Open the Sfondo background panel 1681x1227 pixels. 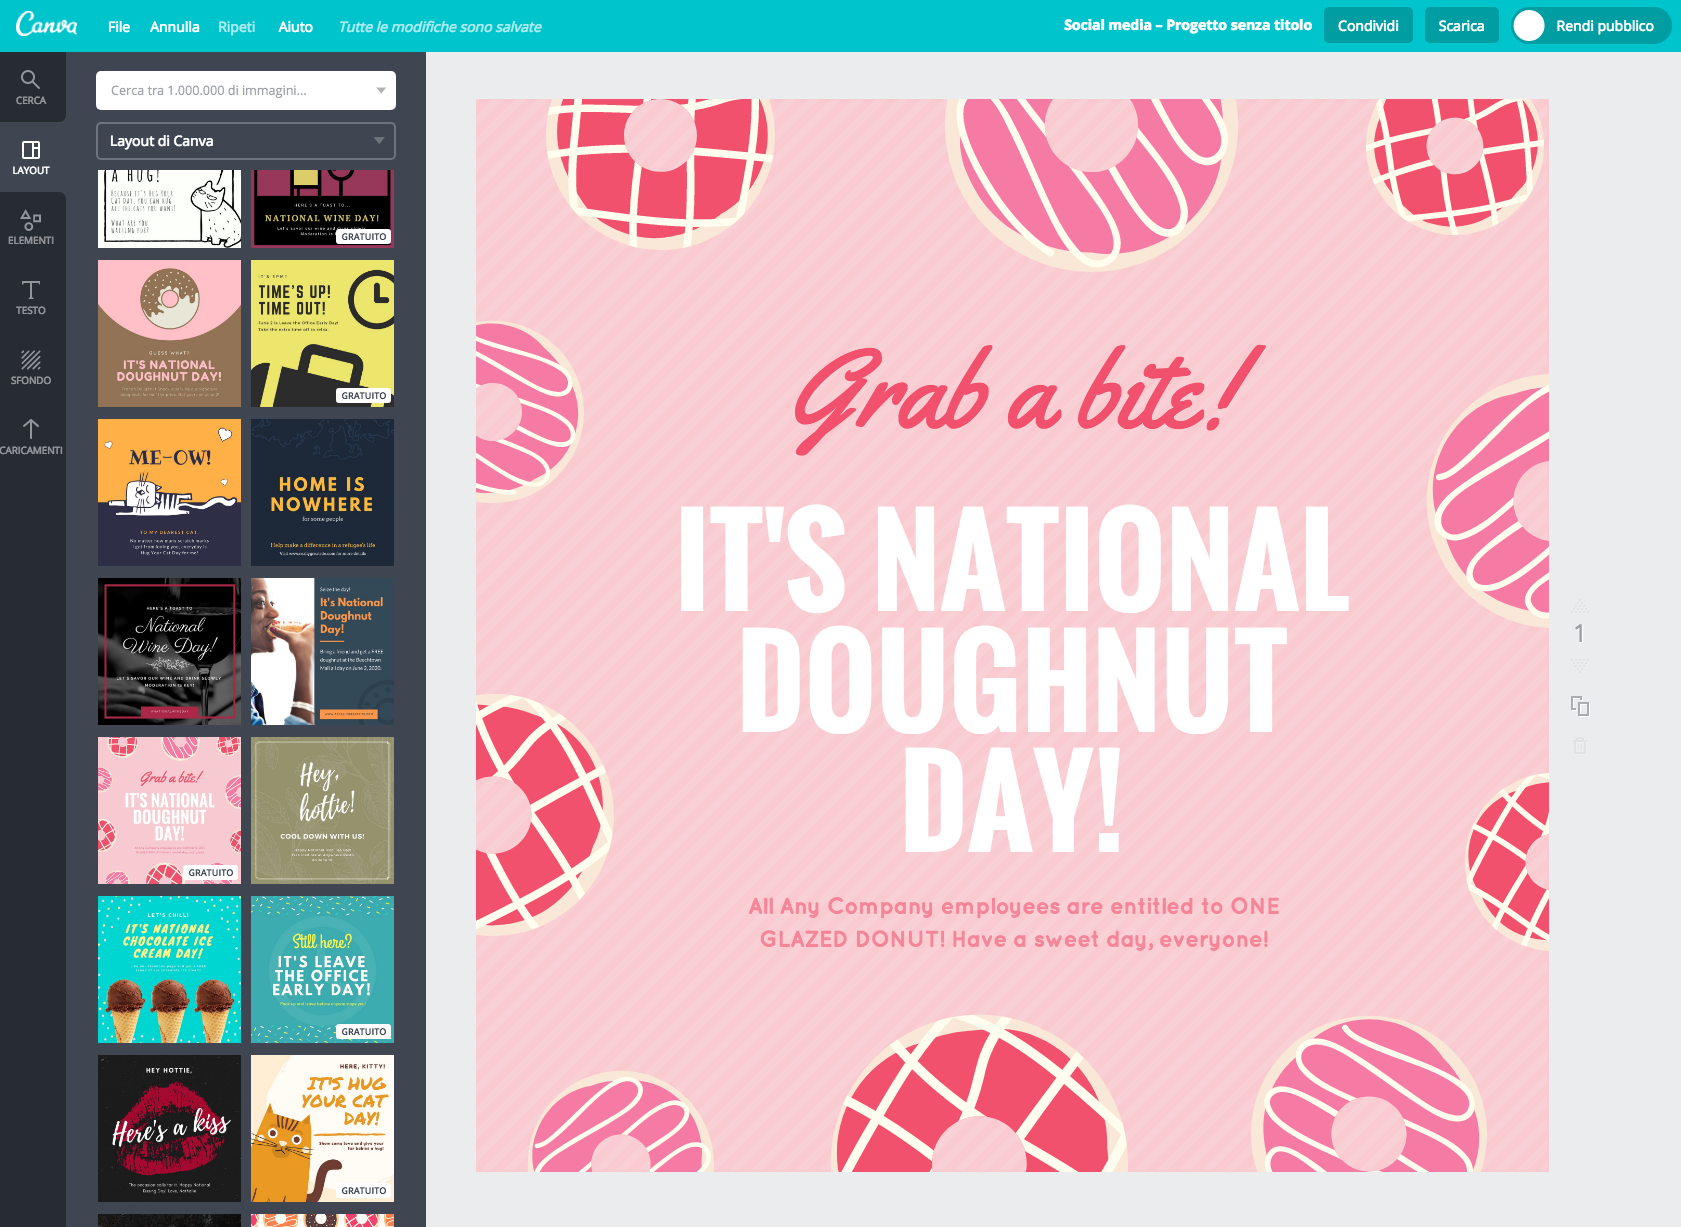31,367
